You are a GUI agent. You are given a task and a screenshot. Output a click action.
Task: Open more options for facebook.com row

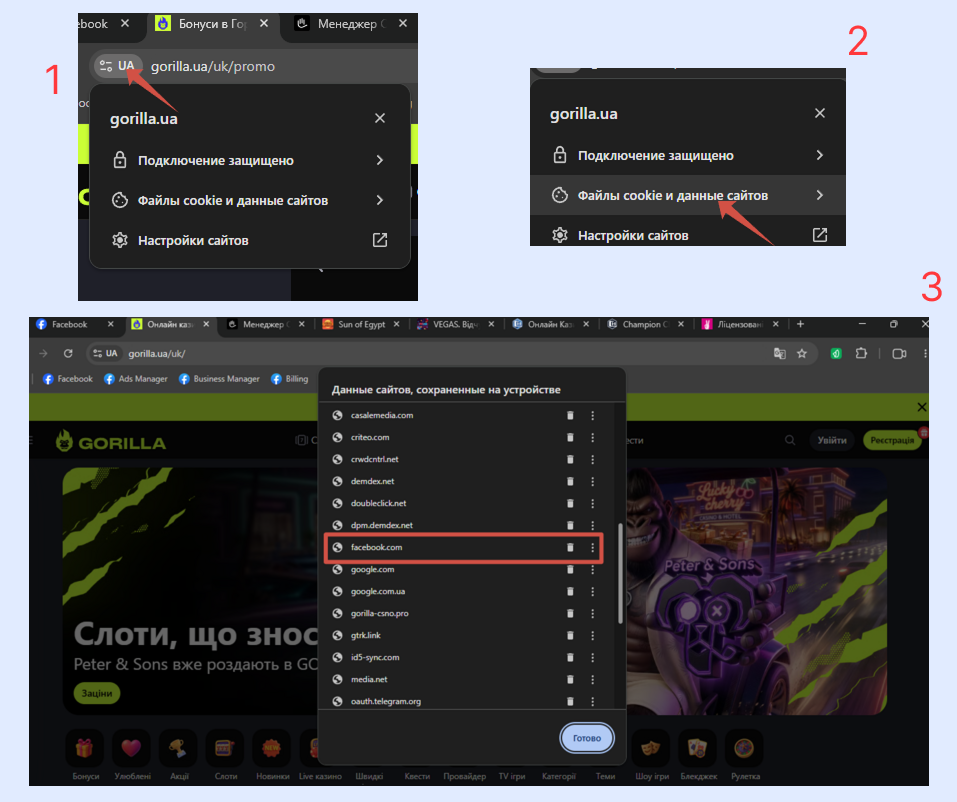[592, 547]
